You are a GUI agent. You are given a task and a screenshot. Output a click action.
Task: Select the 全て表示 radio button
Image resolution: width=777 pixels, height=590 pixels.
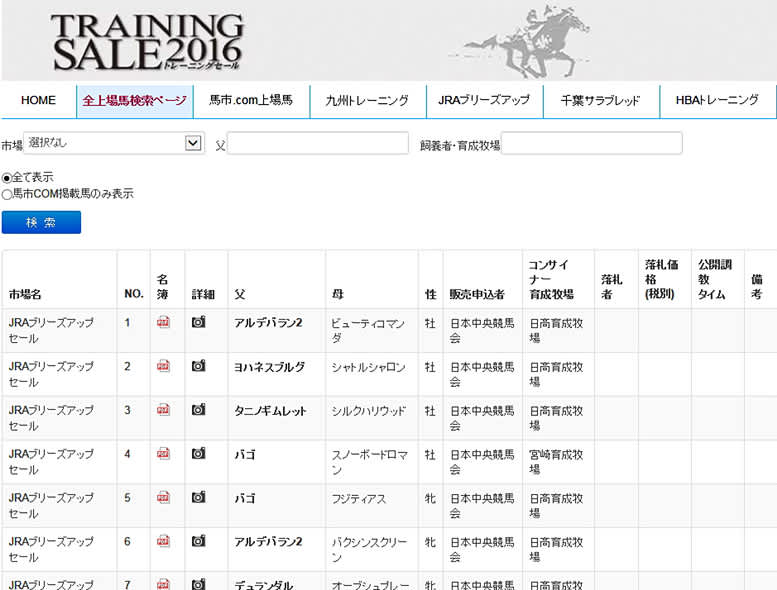(6, 178)
